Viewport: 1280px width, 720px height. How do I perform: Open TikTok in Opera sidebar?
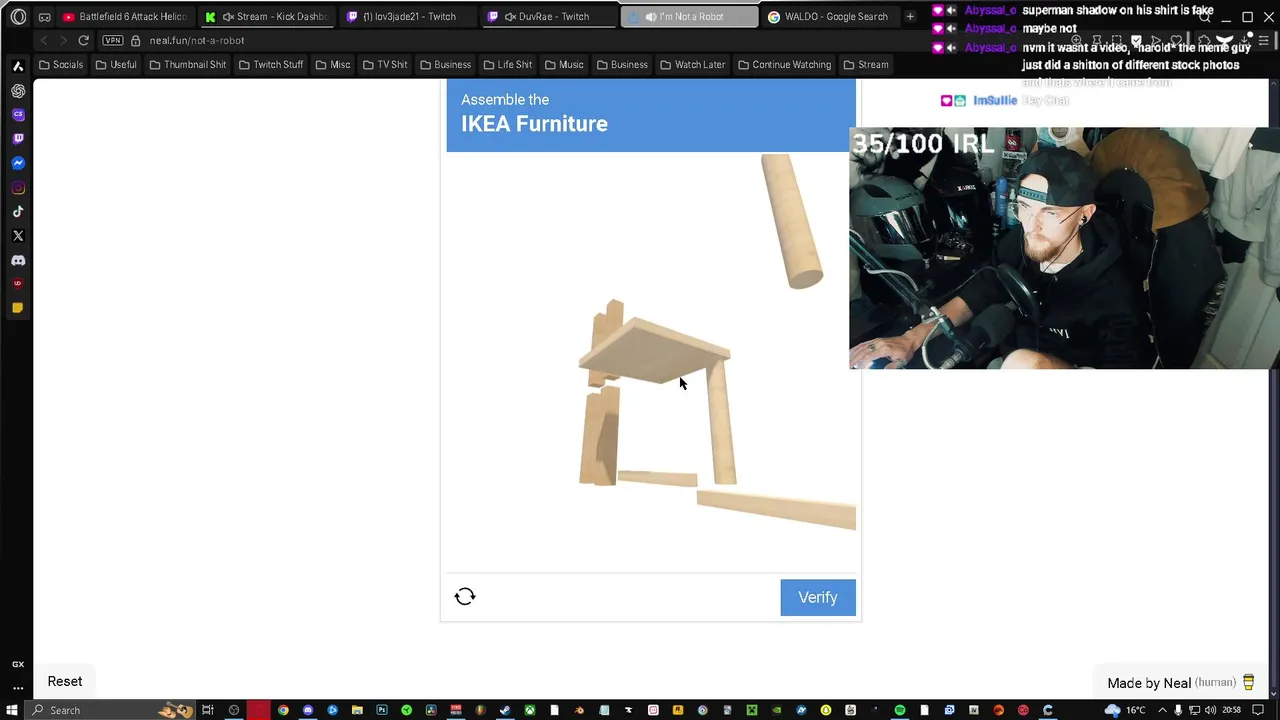(x=18, y=212)
